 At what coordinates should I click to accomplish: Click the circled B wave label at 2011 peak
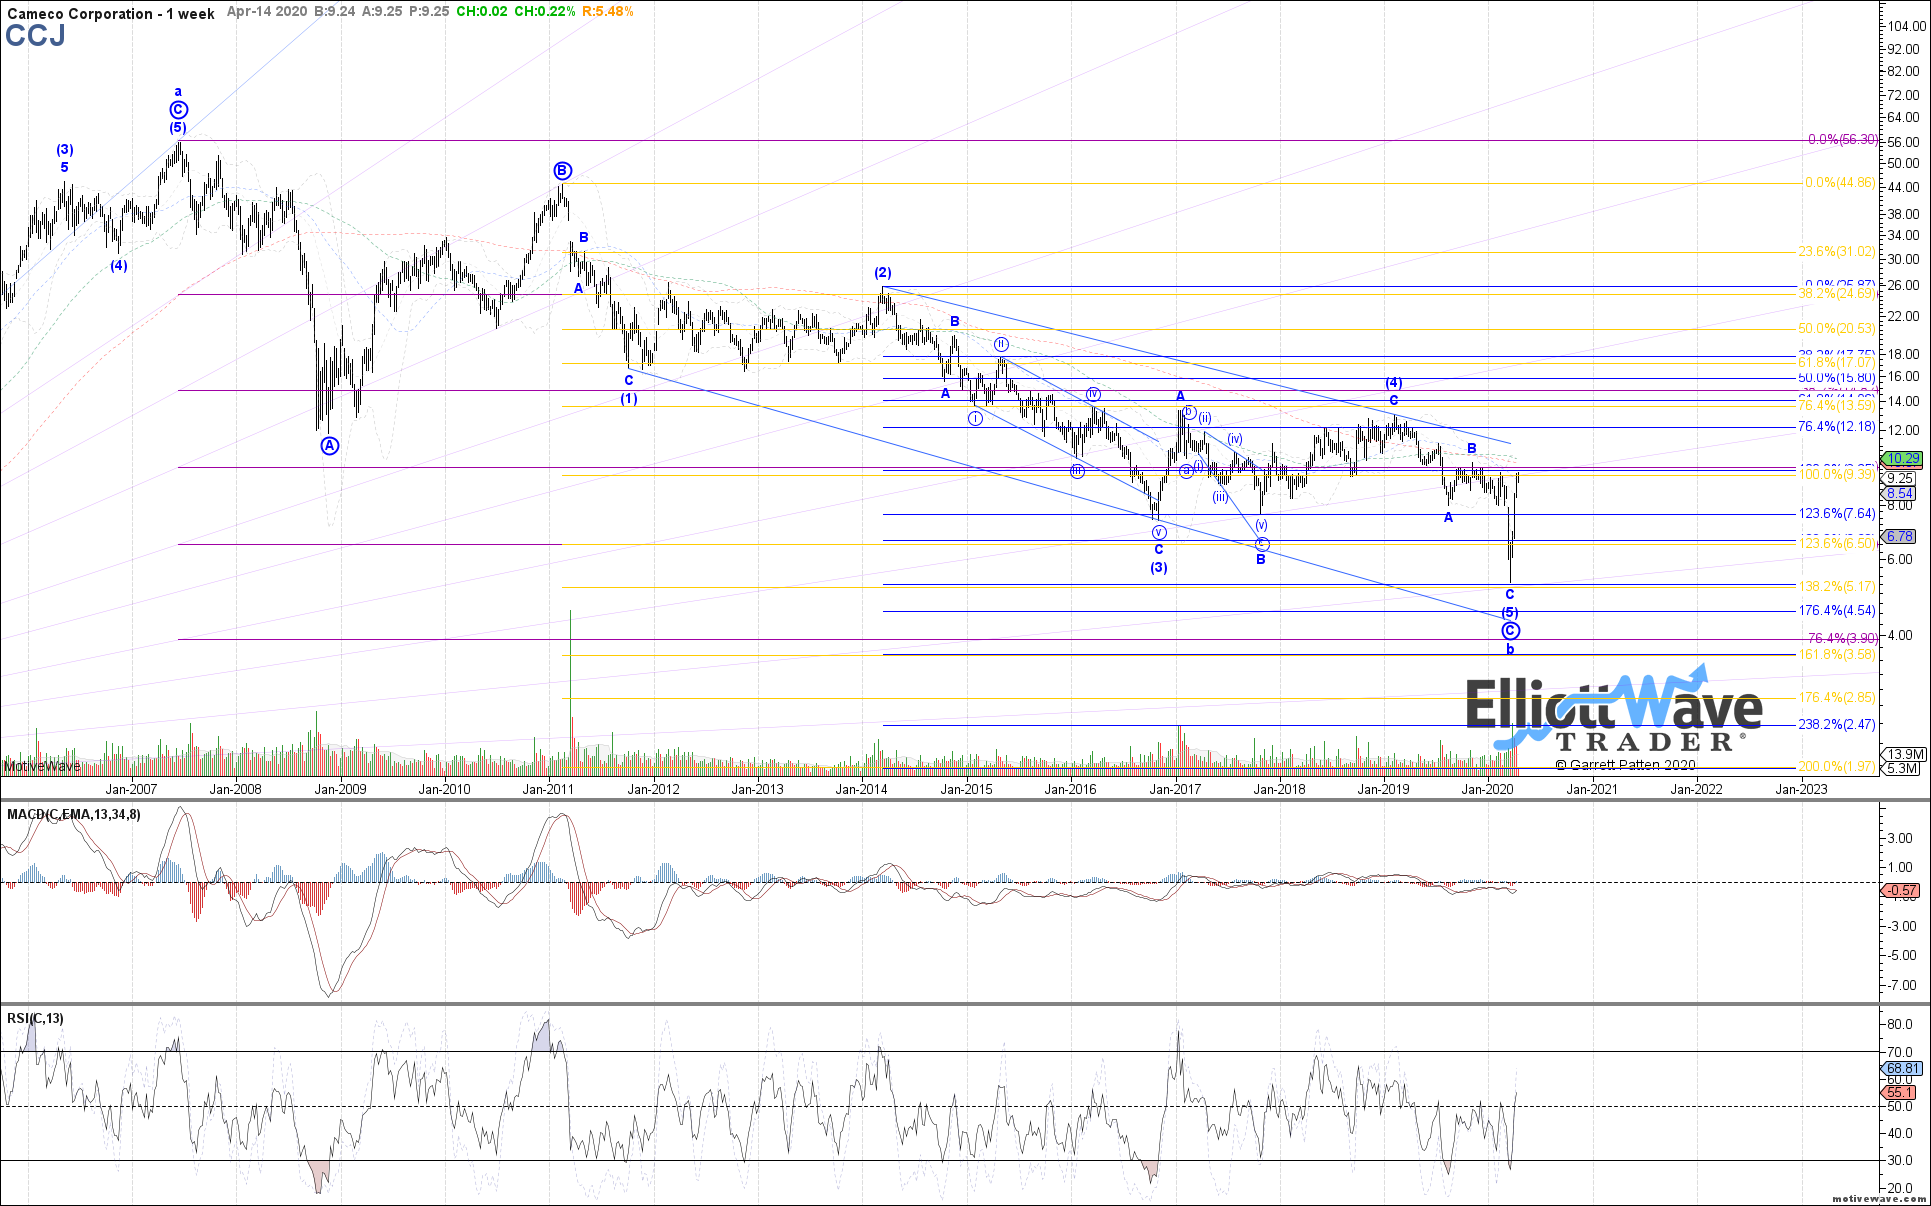(x=563, y=171)
